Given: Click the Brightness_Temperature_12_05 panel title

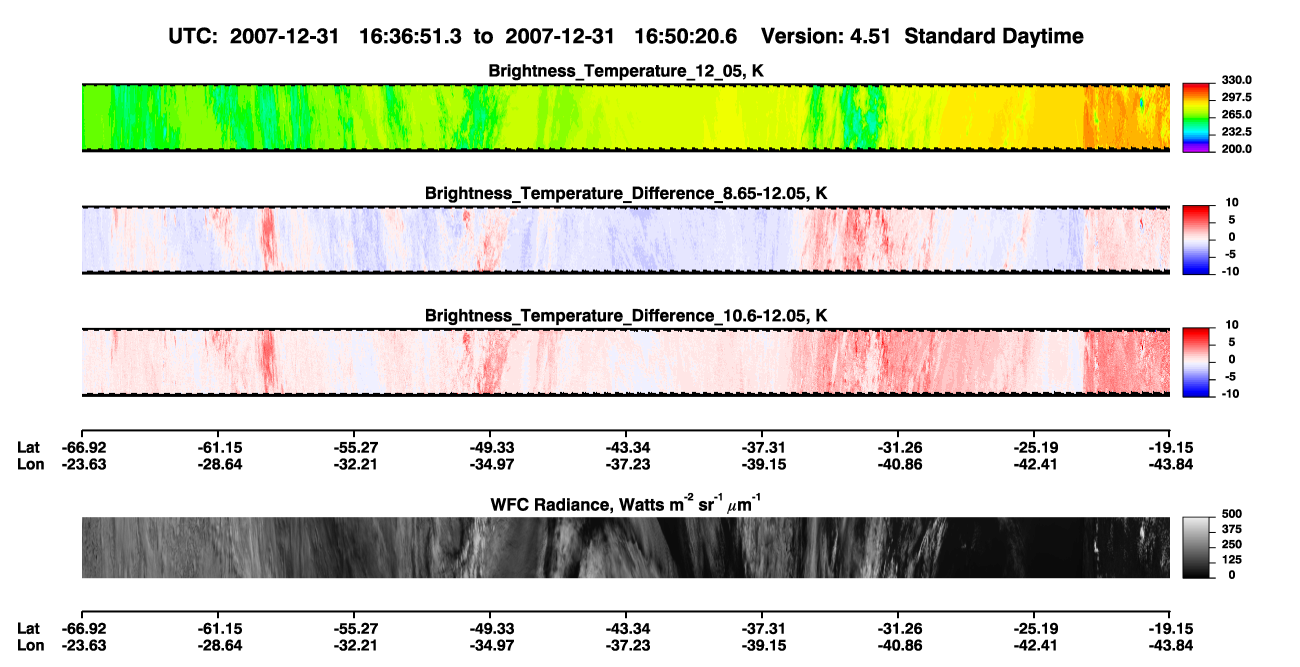Looking at the screenshot, I should (x=626, y=71).
